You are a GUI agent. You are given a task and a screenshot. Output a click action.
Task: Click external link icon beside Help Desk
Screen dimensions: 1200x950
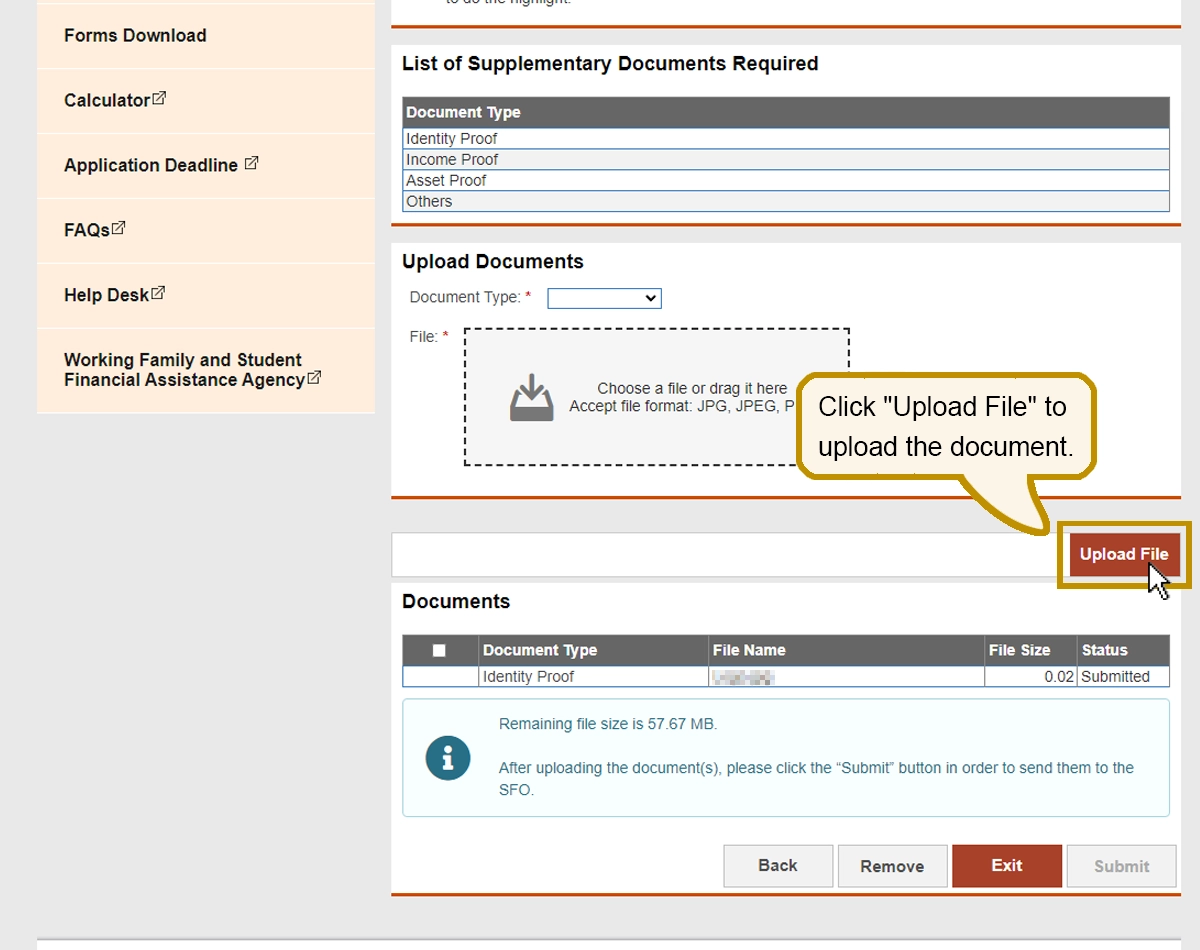[x=158, y=293]
